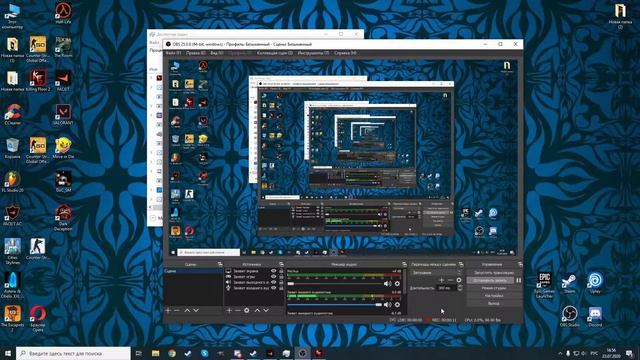Pop out the Scene Transitions dock panel

point(461,264)
